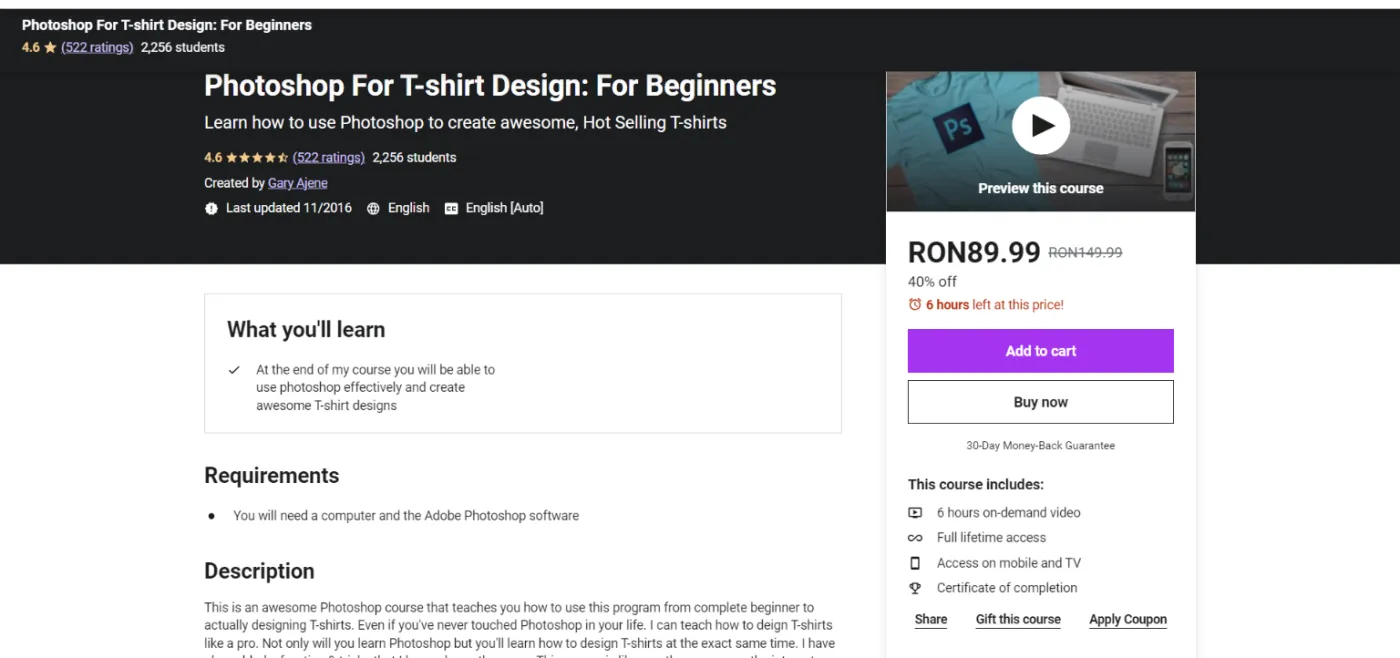Click the globe language icon

pos(373,209)
